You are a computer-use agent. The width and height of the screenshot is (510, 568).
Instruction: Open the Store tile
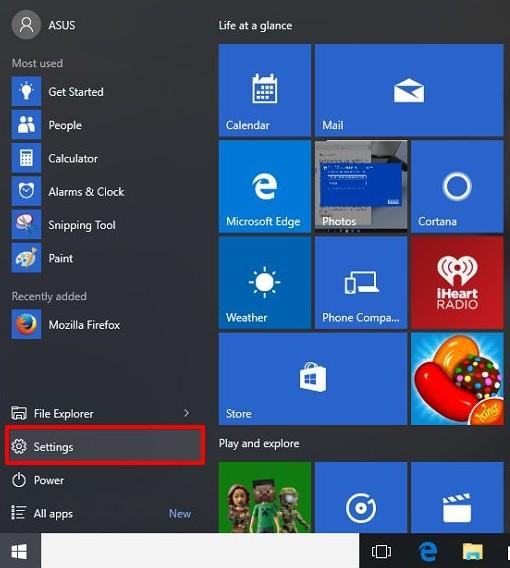[x=313, y=379]
